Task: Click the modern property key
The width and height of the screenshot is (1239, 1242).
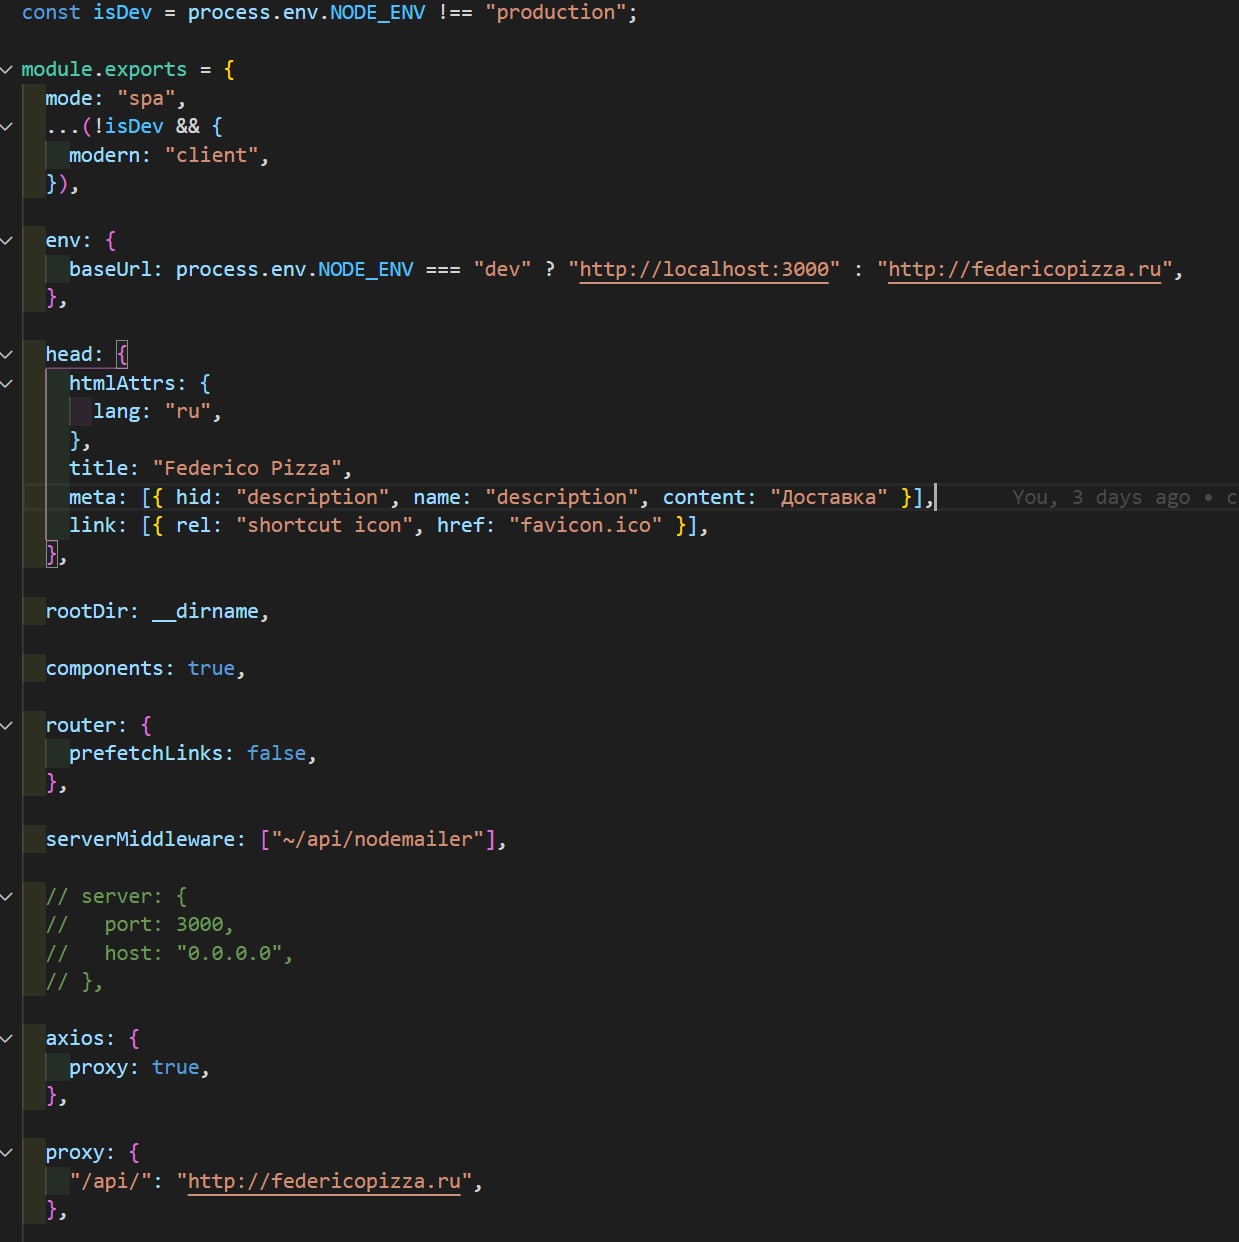Action: click(x=104, y=155)
